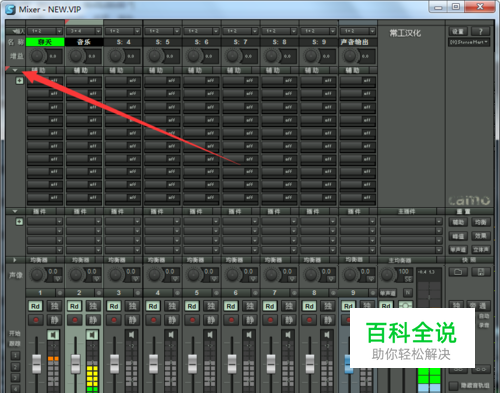Collapse the 辅助 aux section triangle
The height and width of the screenshot is (393, 500).
click(15, 70)
